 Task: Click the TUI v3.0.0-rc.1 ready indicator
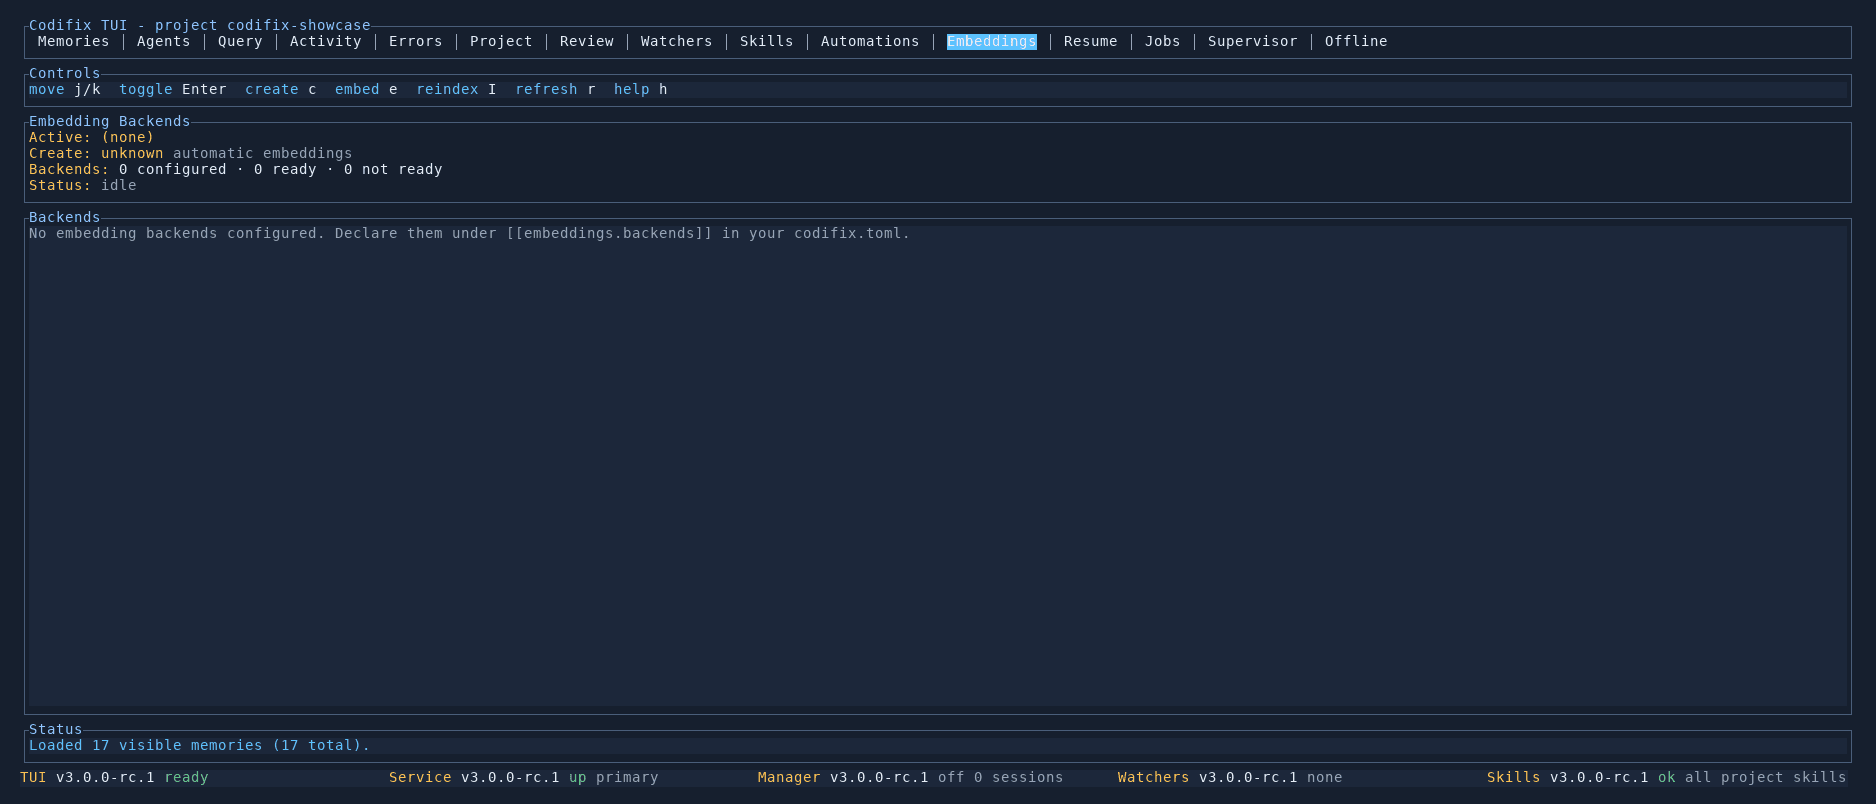point(114,777)
